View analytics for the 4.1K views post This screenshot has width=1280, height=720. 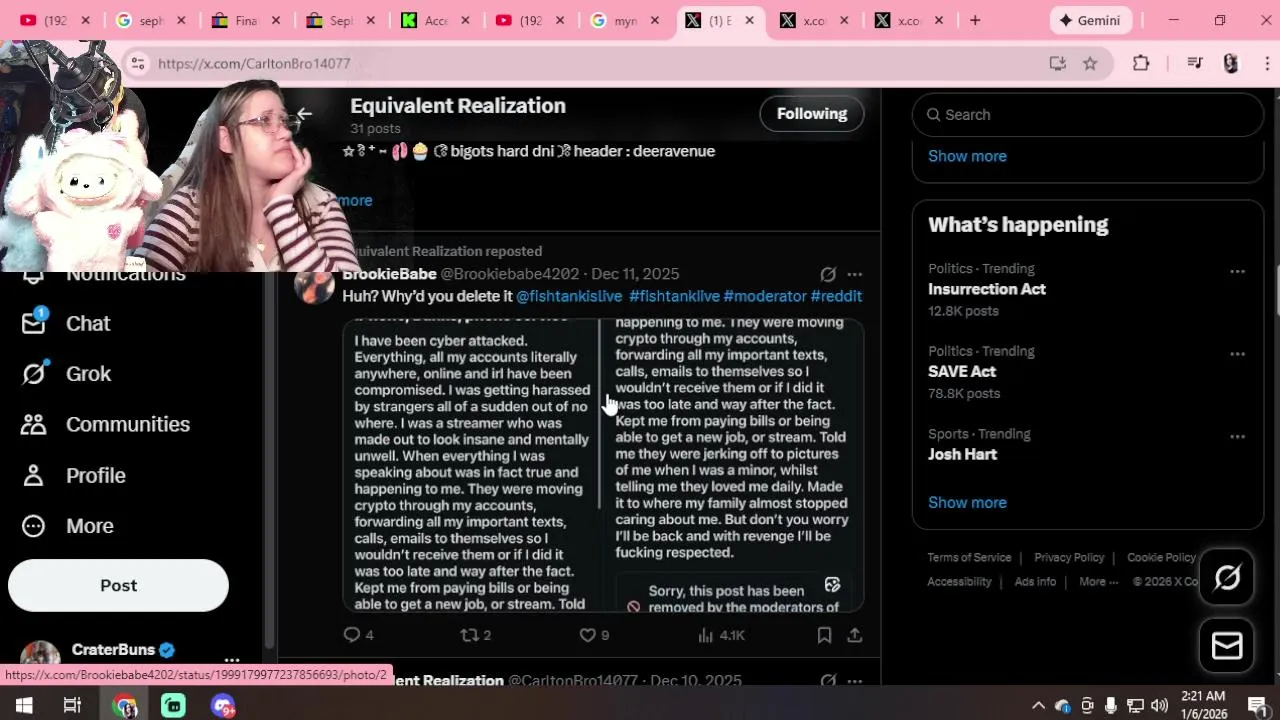coord(721,635)
